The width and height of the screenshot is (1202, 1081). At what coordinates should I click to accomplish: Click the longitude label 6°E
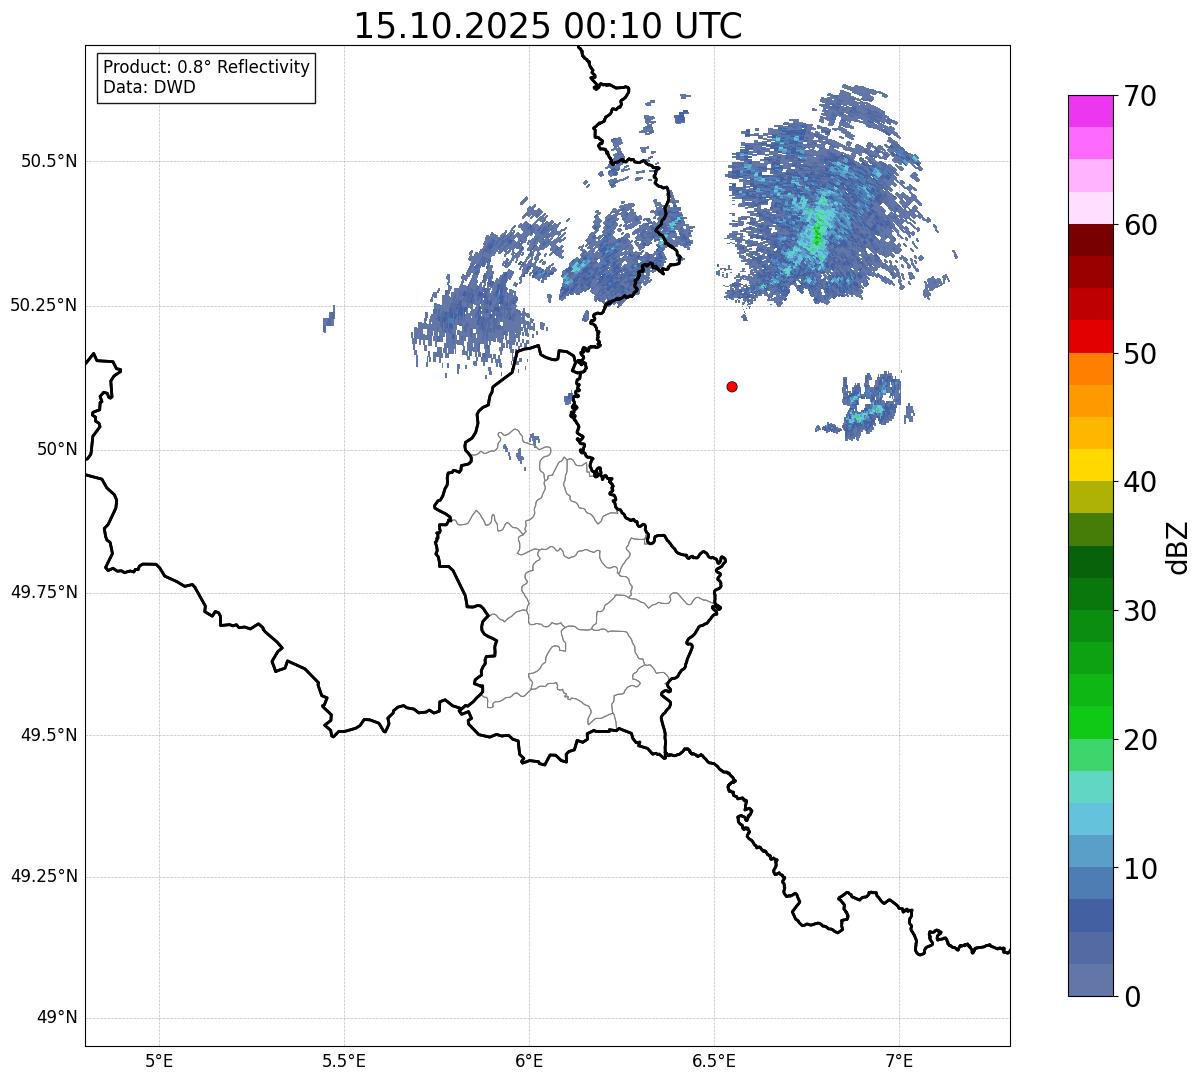[x=529, y=1061]
